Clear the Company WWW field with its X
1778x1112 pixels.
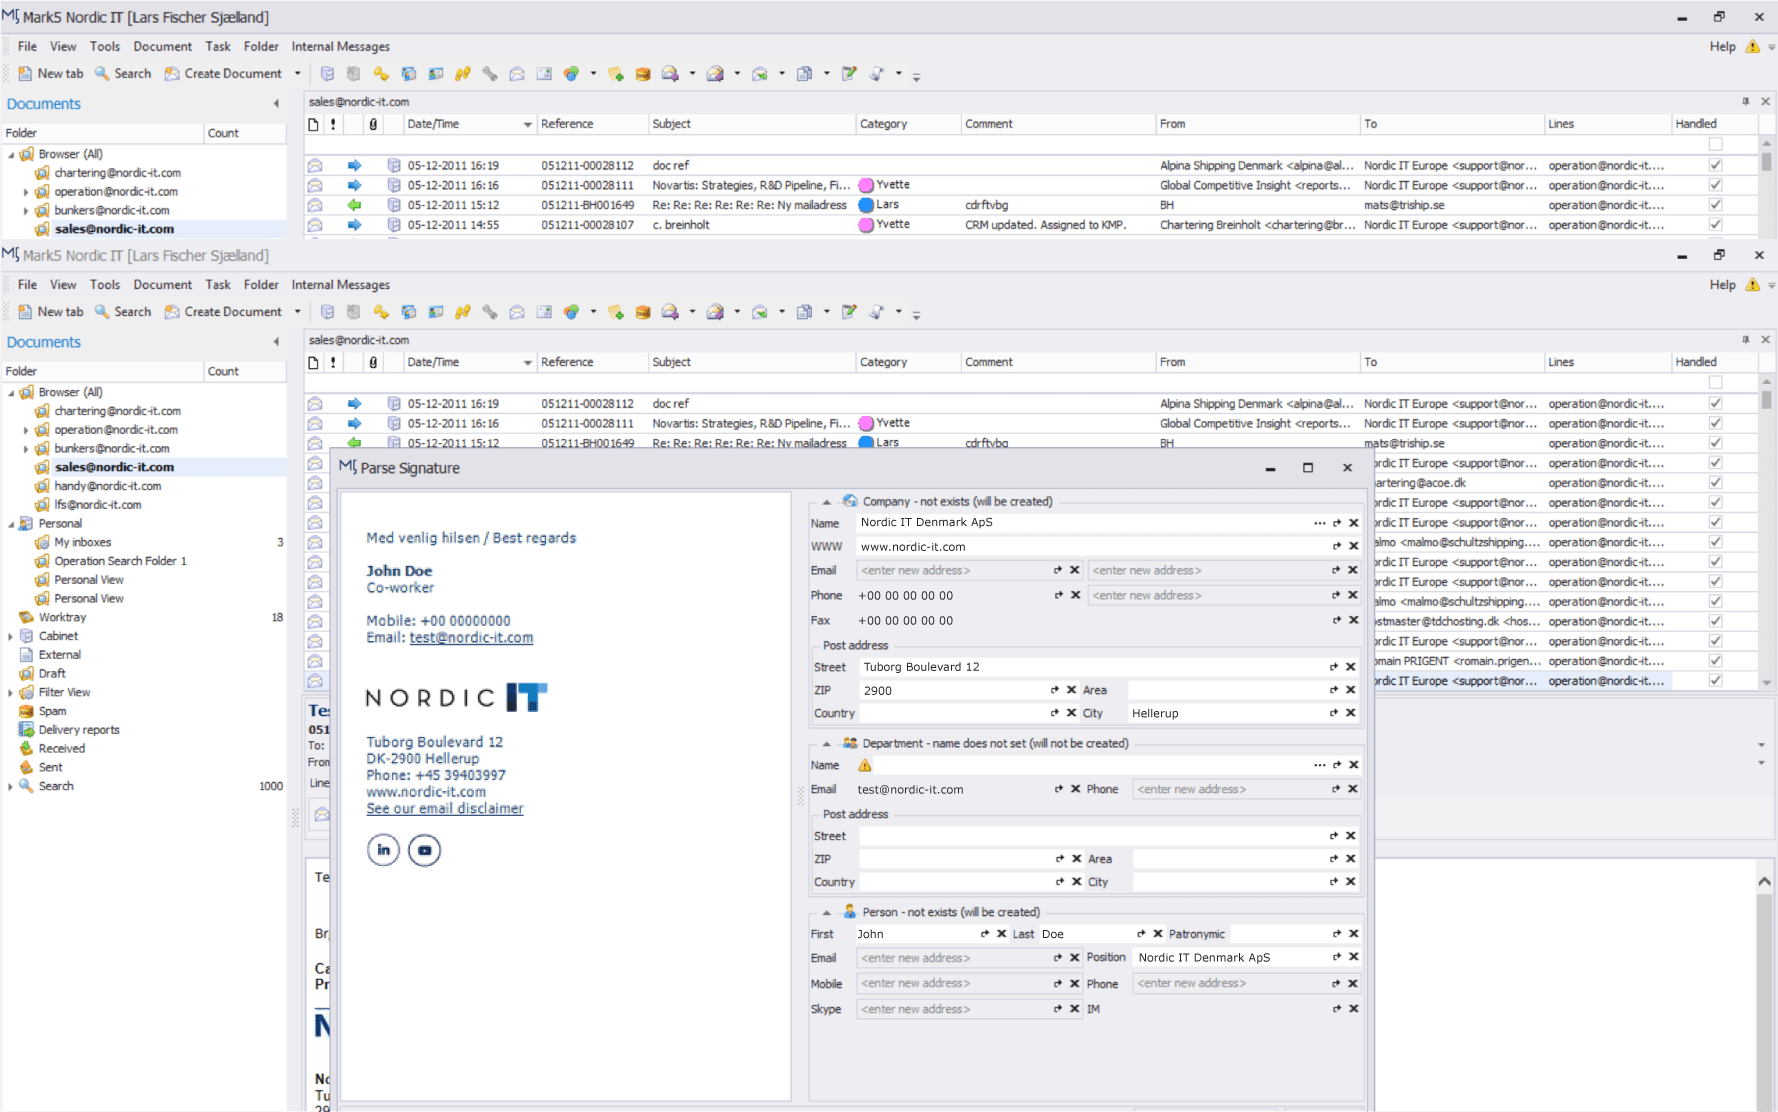(1353, 546)
